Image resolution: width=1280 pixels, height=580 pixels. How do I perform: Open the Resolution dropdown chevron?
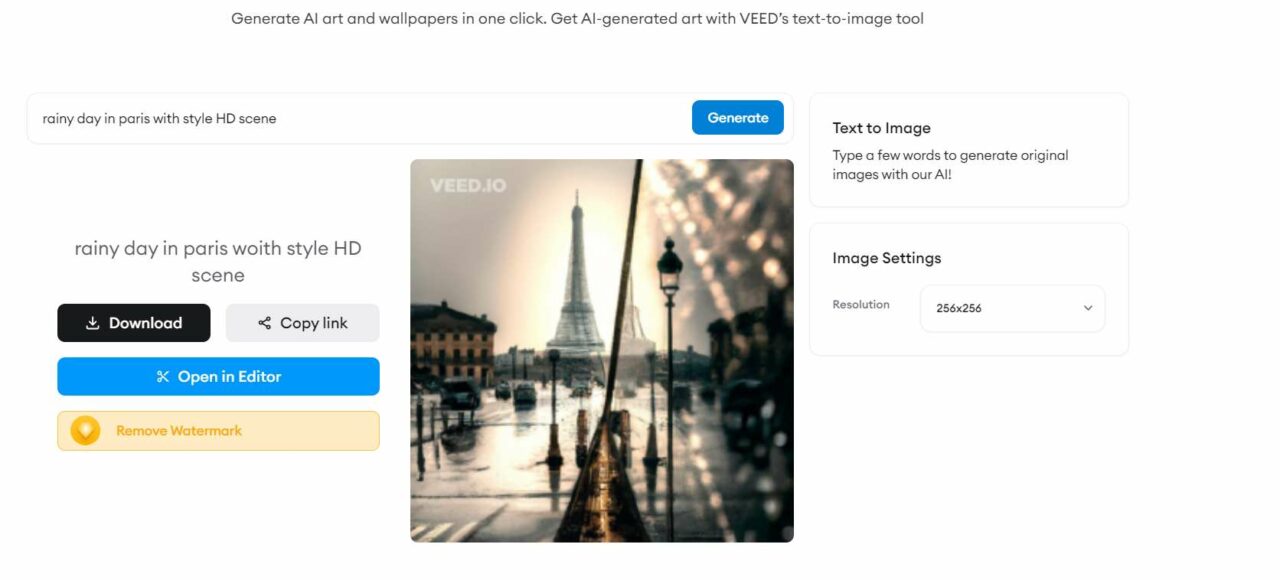coord(1087,308)
